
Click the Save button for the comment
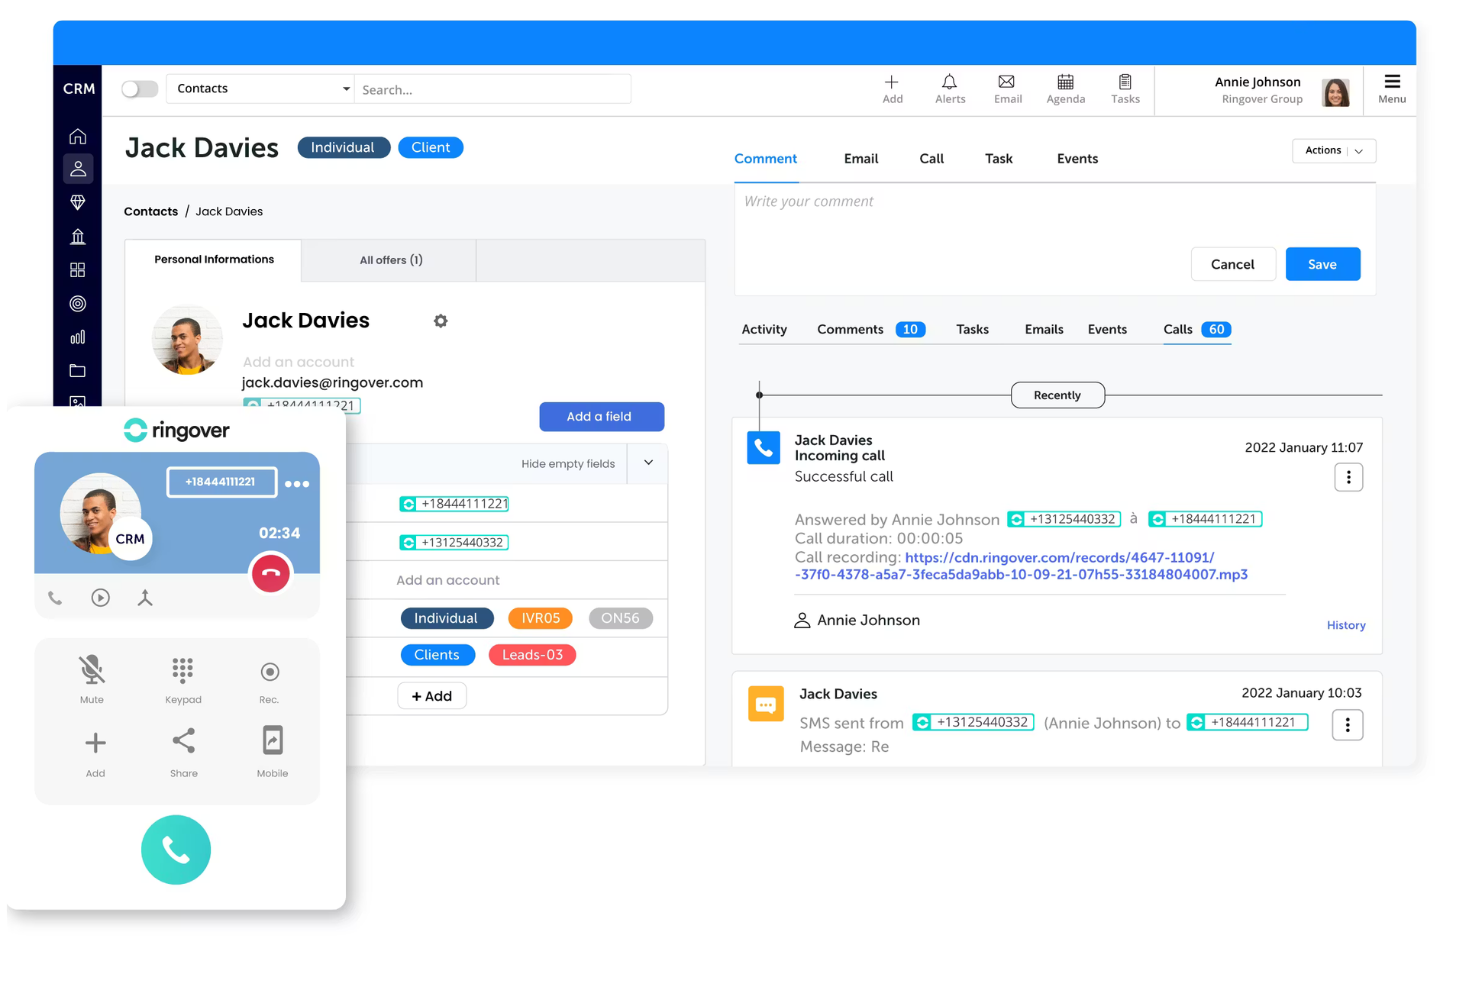click(x=1322, y=263)
